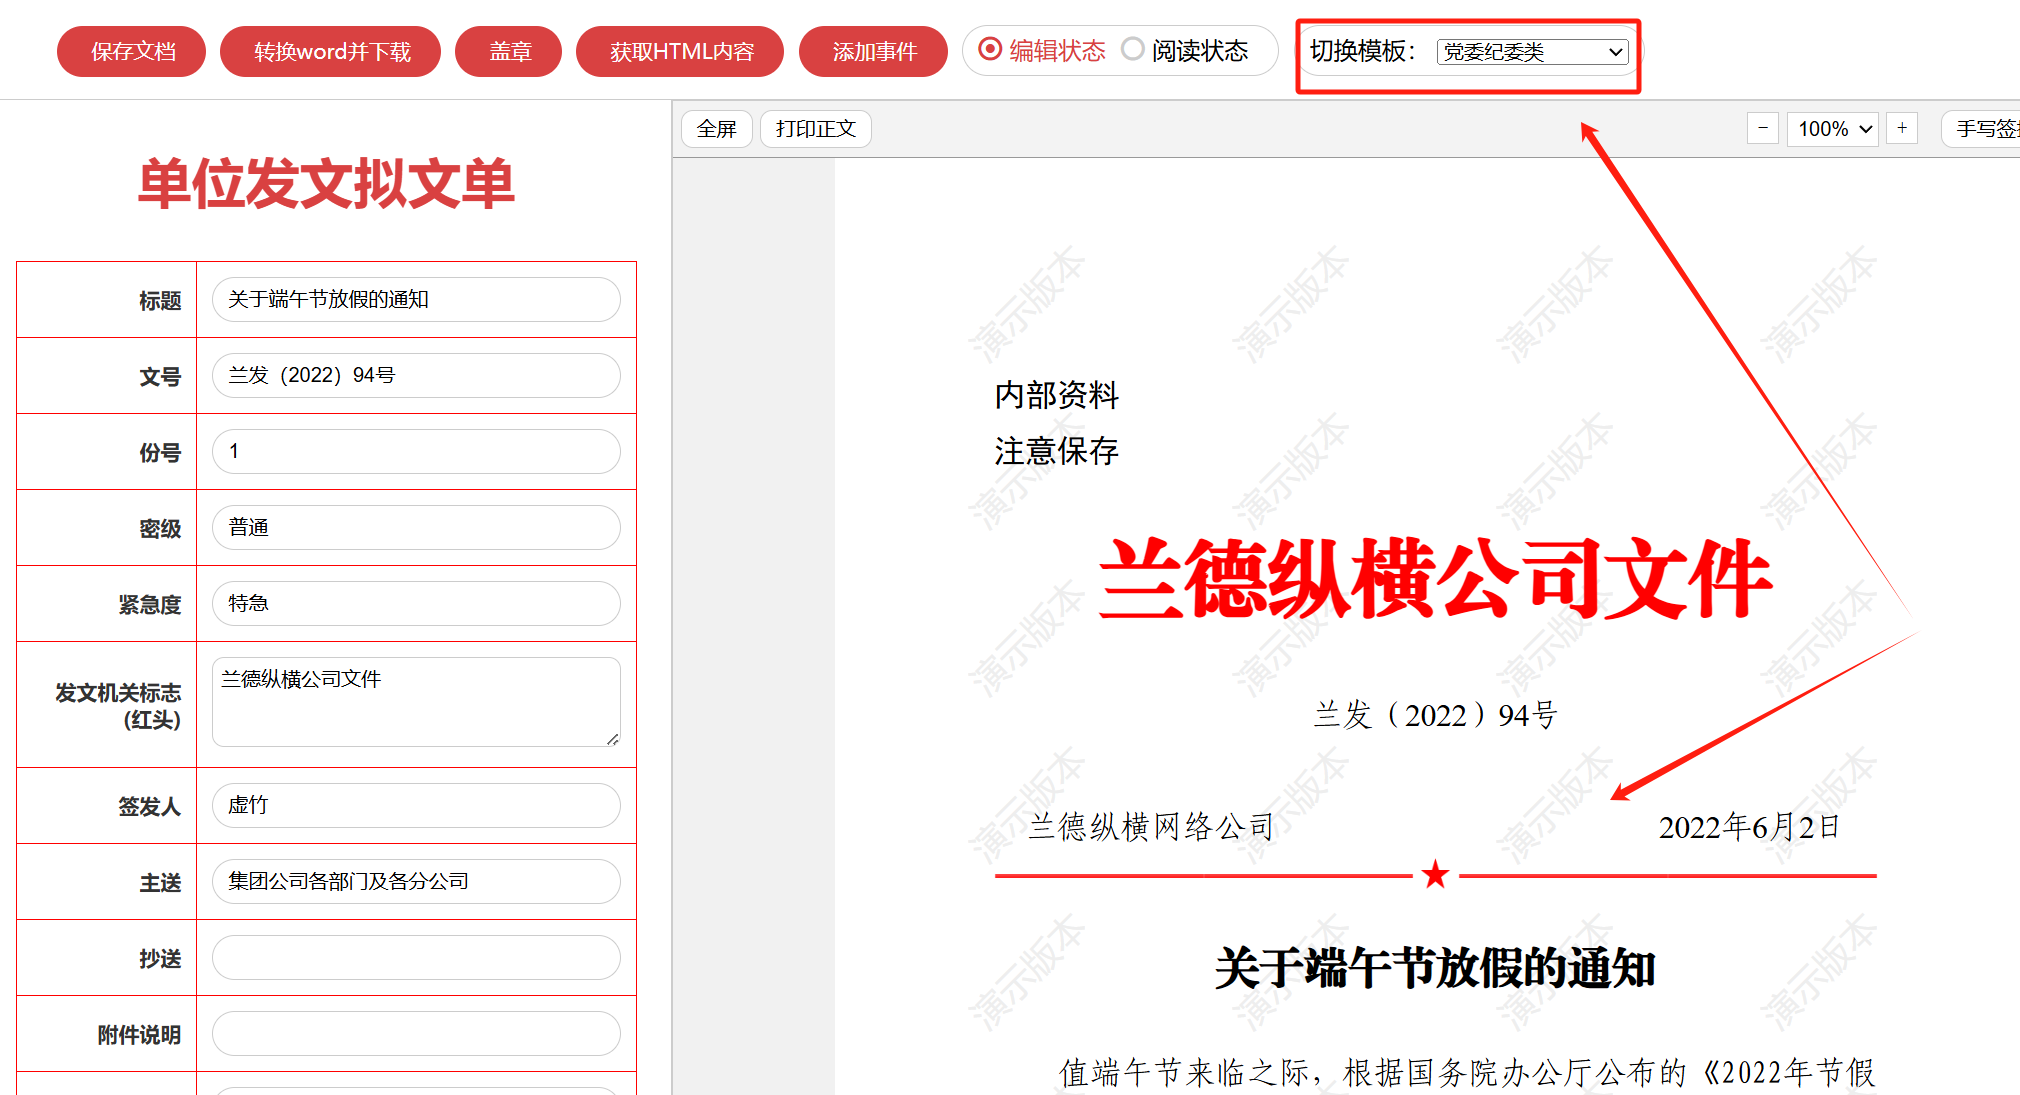Click 打印正文 in the editor toolbar

coord(815,129)
